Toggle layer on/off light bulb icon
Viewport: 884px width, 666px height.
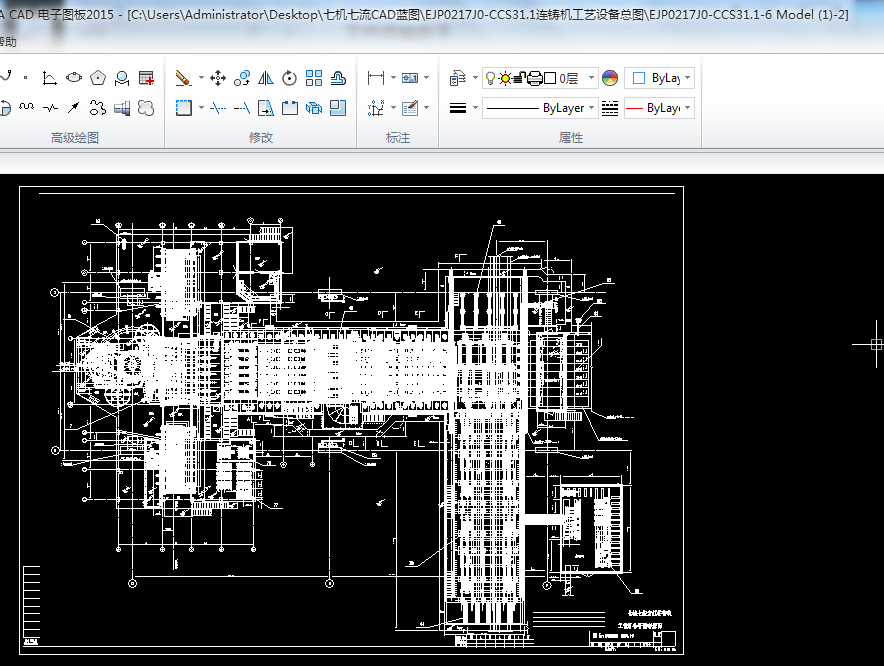[x=490, y=78]
